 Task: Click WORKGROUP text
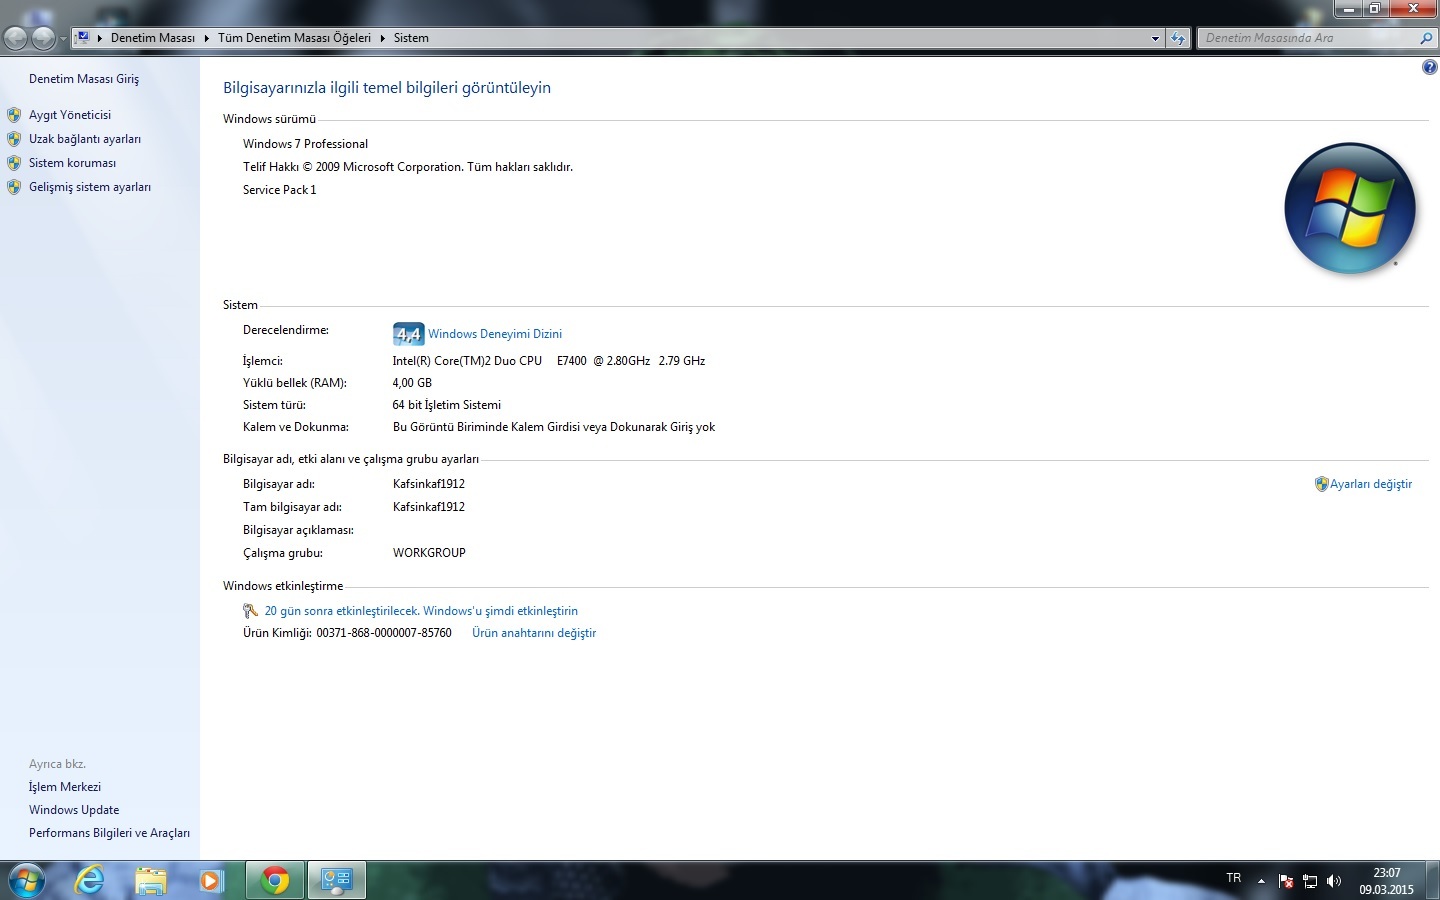point(429,553)
